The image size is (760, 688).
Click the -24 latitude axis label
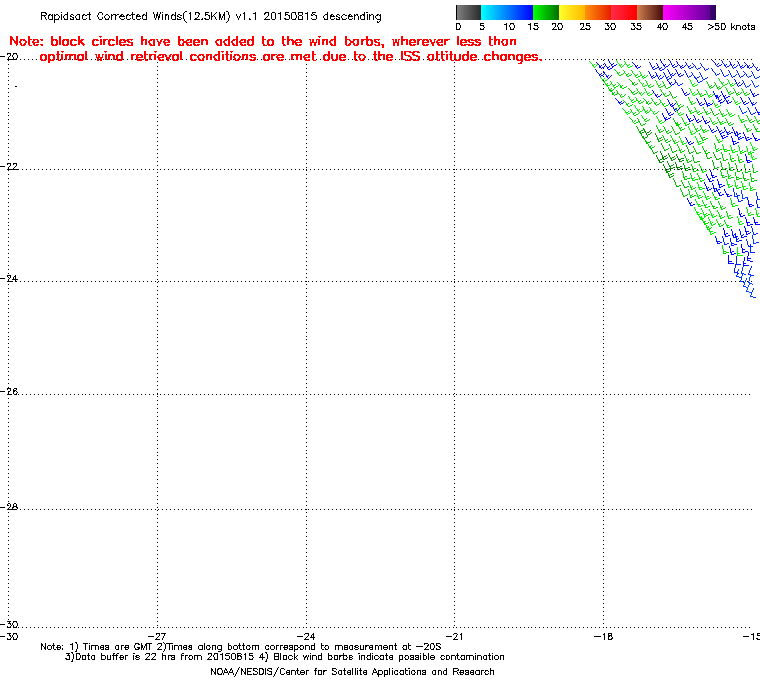tap(9, 279)
